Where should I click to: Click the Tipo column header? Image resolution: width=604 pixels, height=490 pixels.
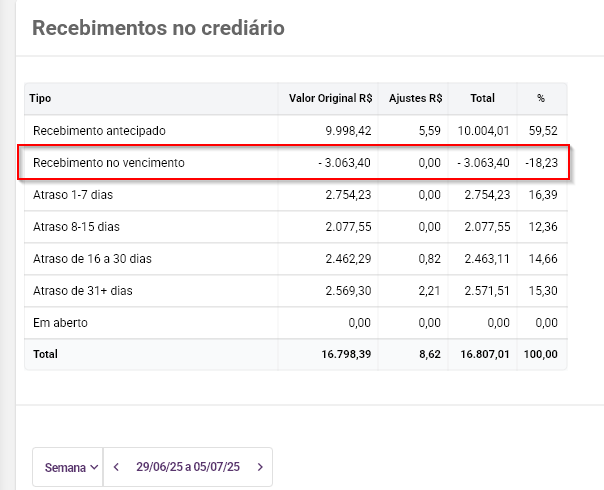click(41, 99)
